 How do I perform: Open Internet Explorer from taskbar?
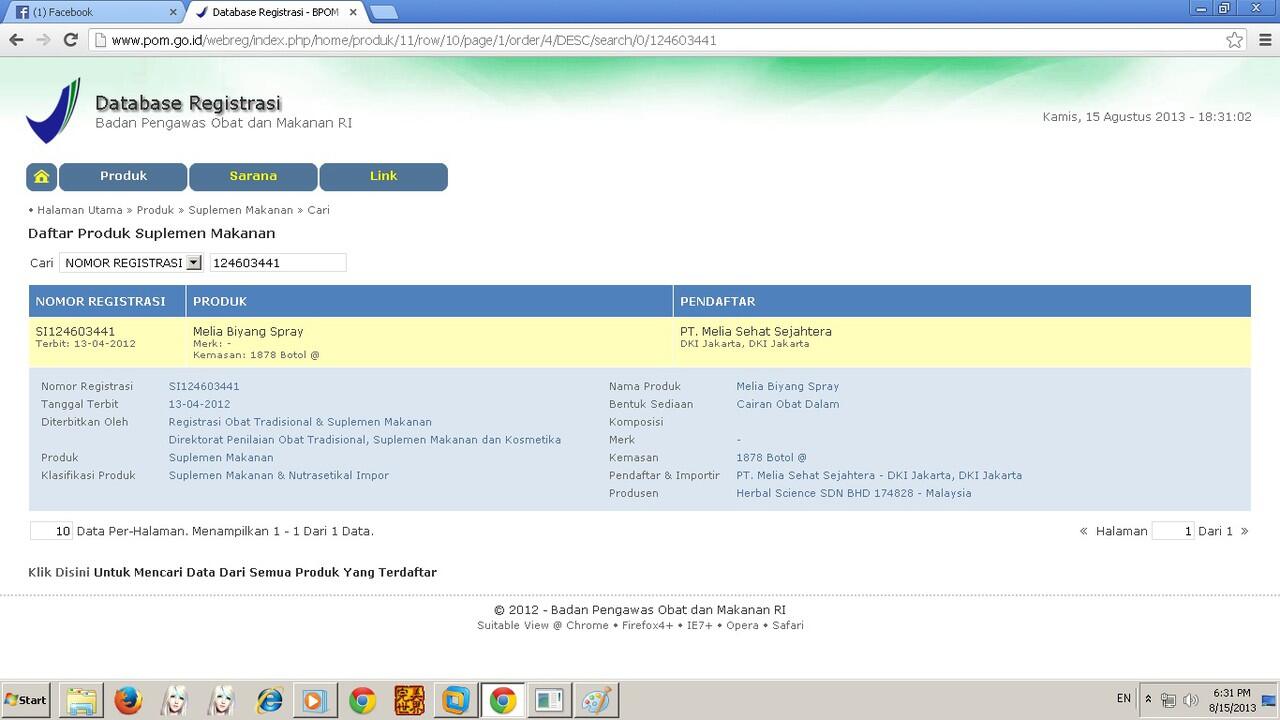coord(269,700)
